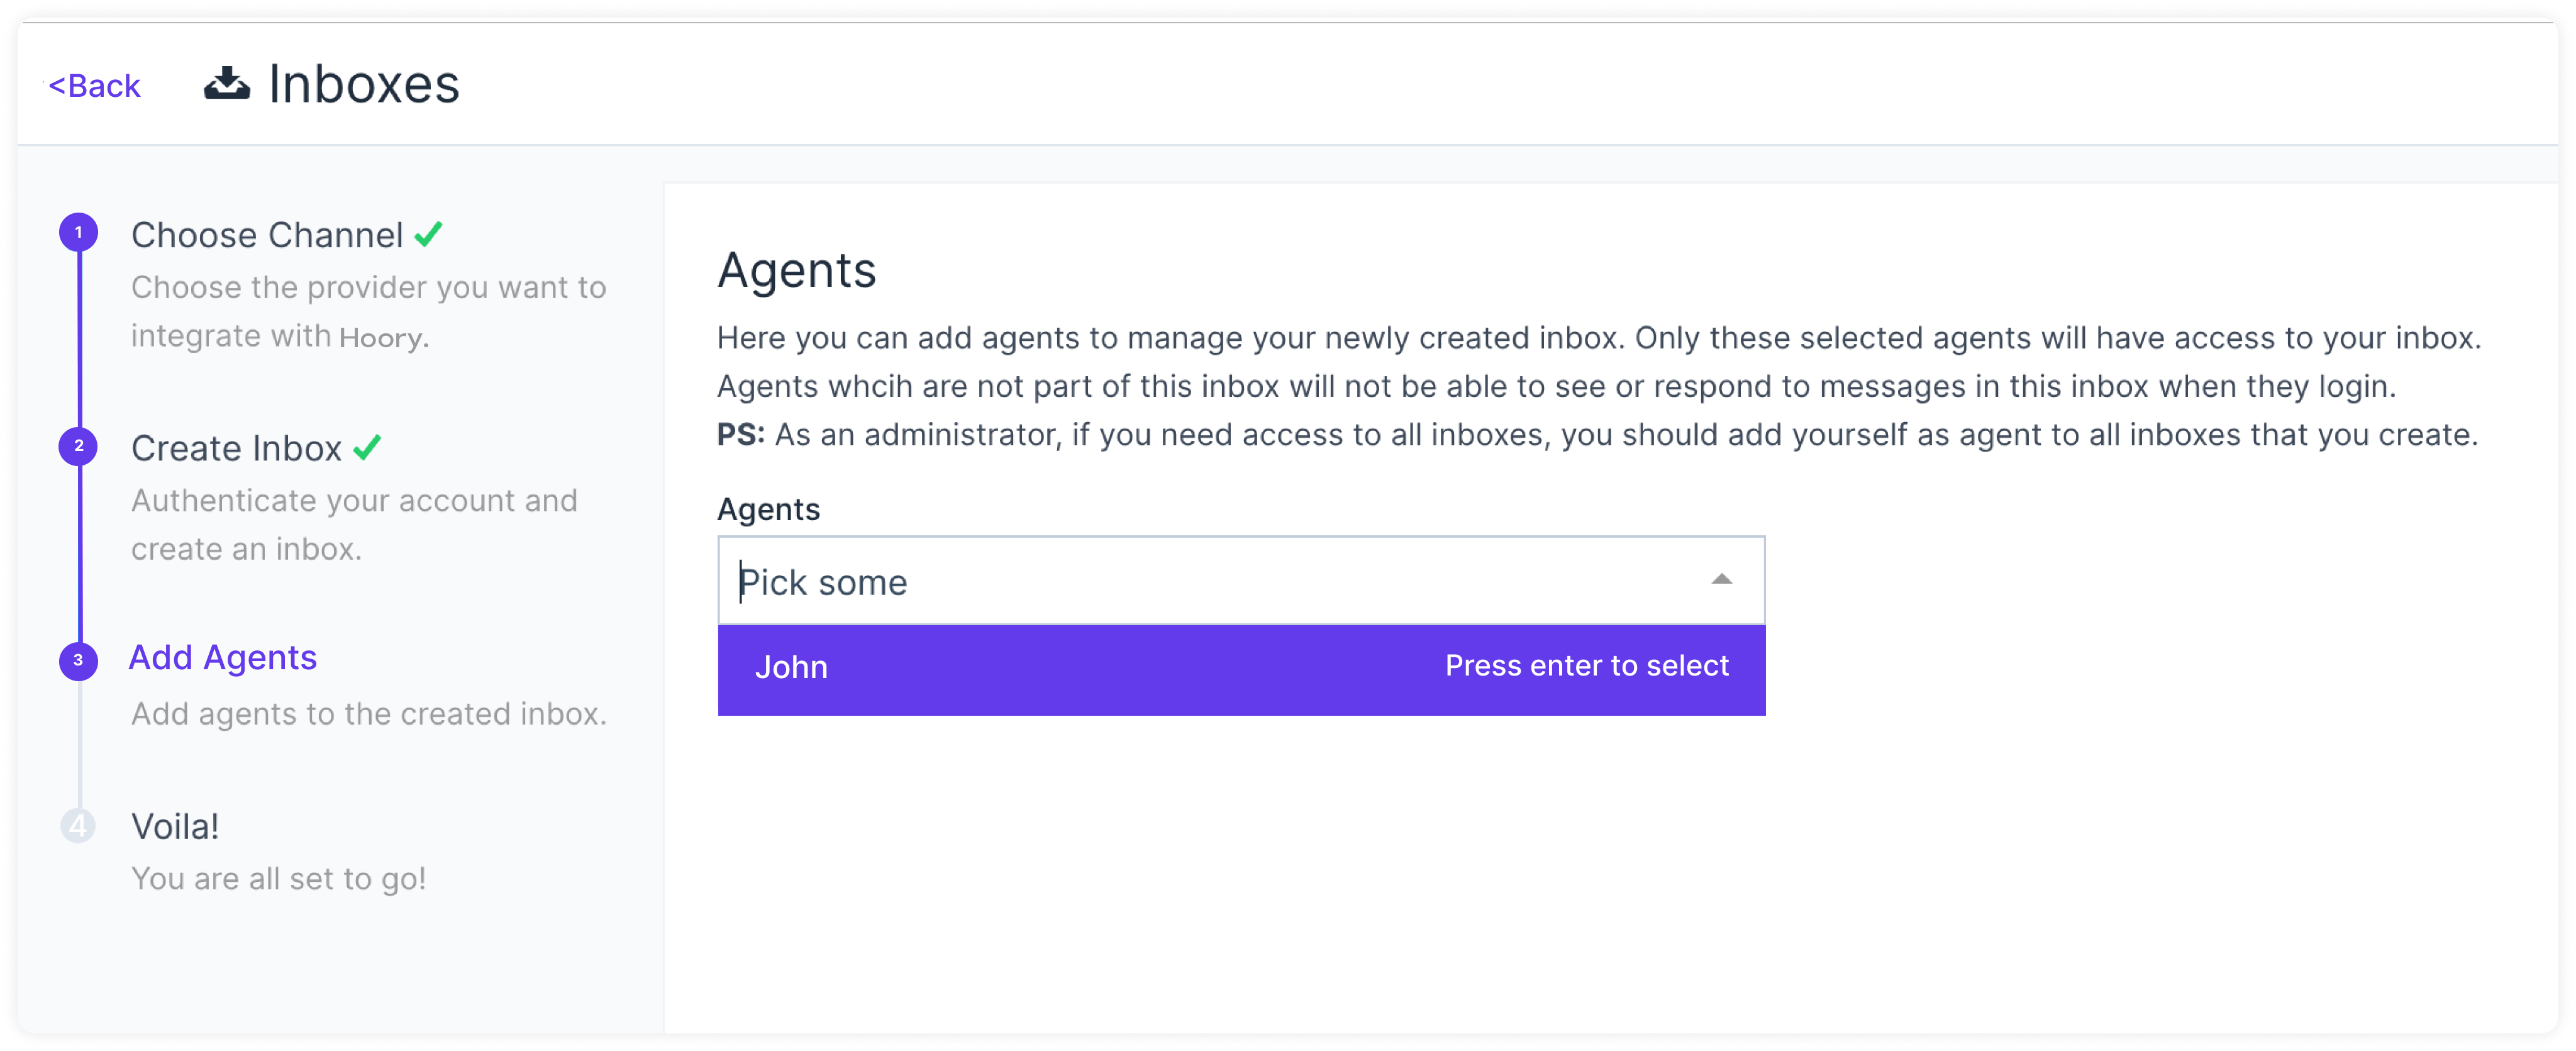
Task: Click 'Add agents to the created inbox' description
Action: point(369,714)
